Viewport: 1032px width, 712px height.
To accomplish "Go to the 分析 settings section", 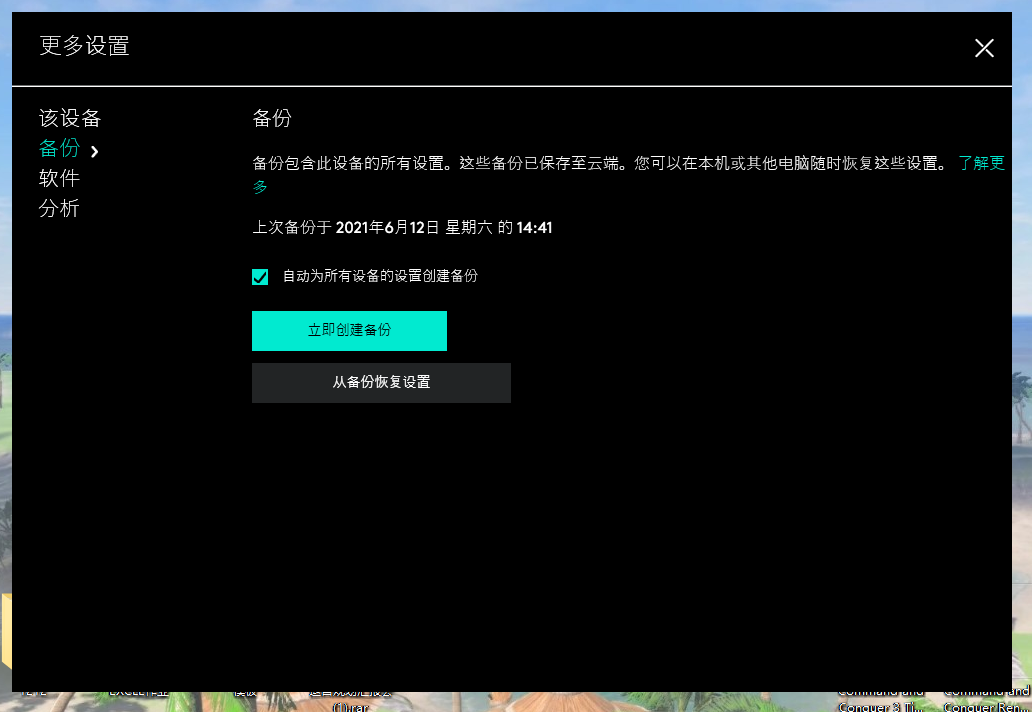I will click(59, 209).
